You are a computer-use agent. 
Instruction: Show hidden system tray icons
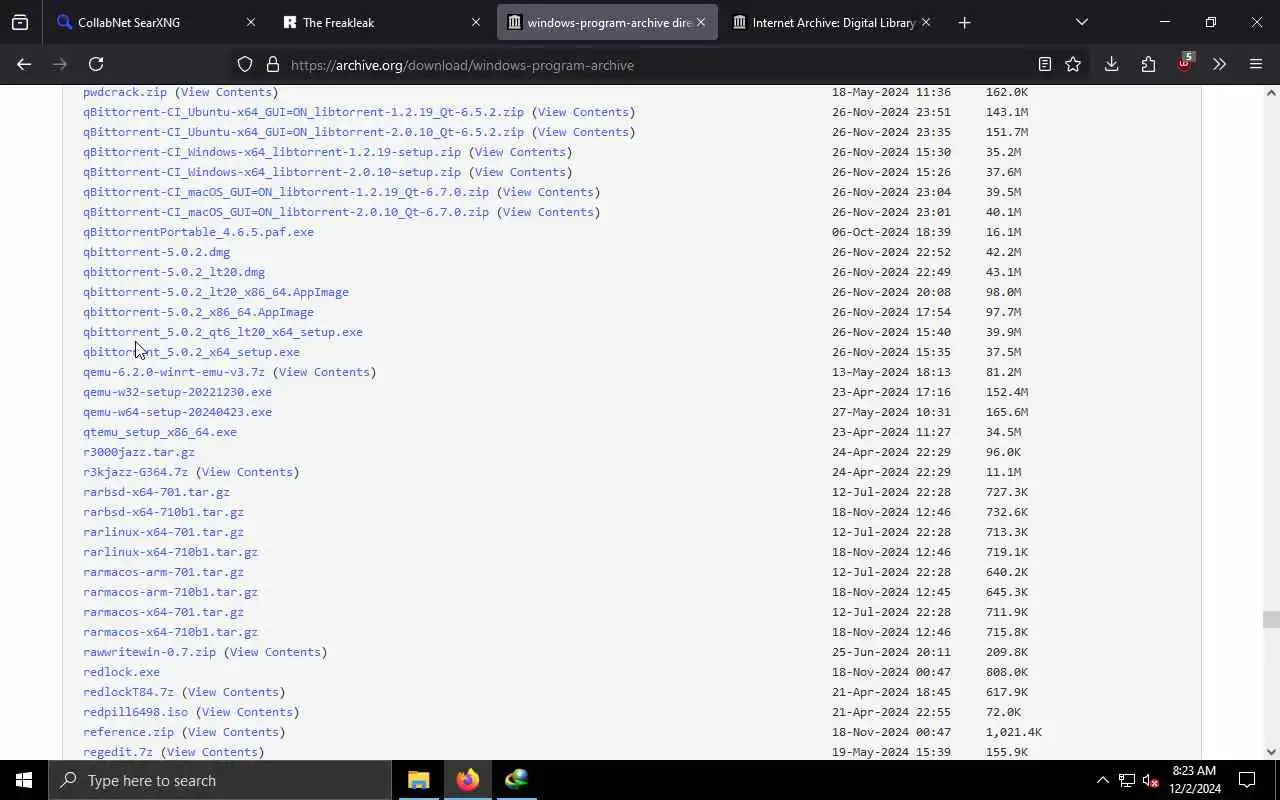[1102, 780]
